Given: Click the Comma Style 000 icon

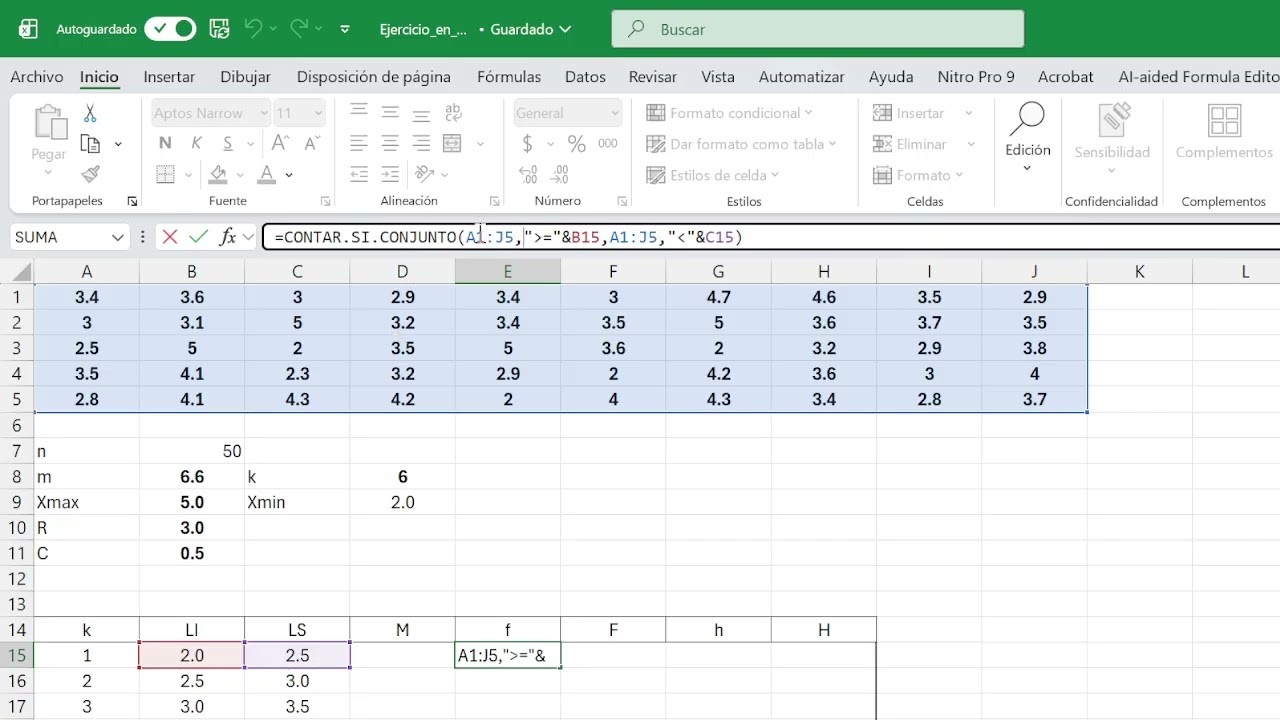Looking at the screenshot, I should pyautogui.click(x=608, y=144).
